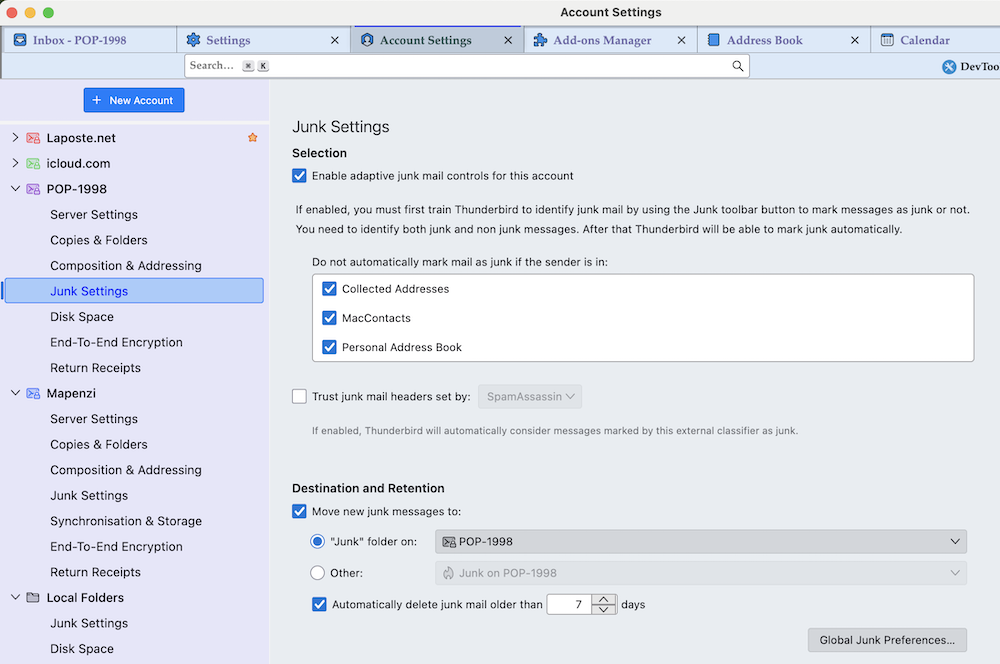Screen dimensions: 1000x664
Task: Click the DevTools icon in the toolbar
Action: [949, 67]
